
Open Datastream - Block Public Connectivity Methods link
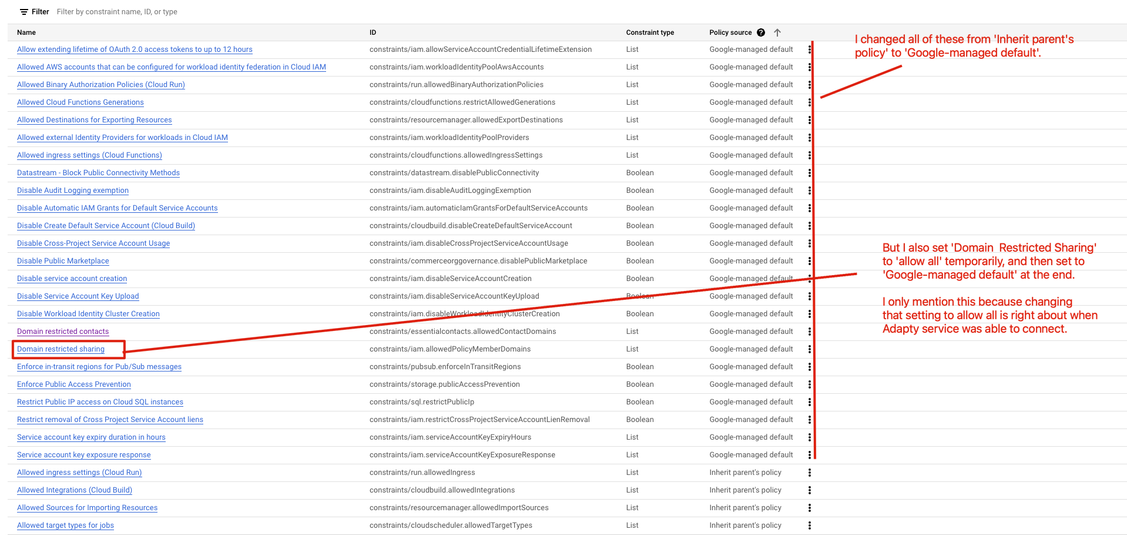click(x=98, y=173)
